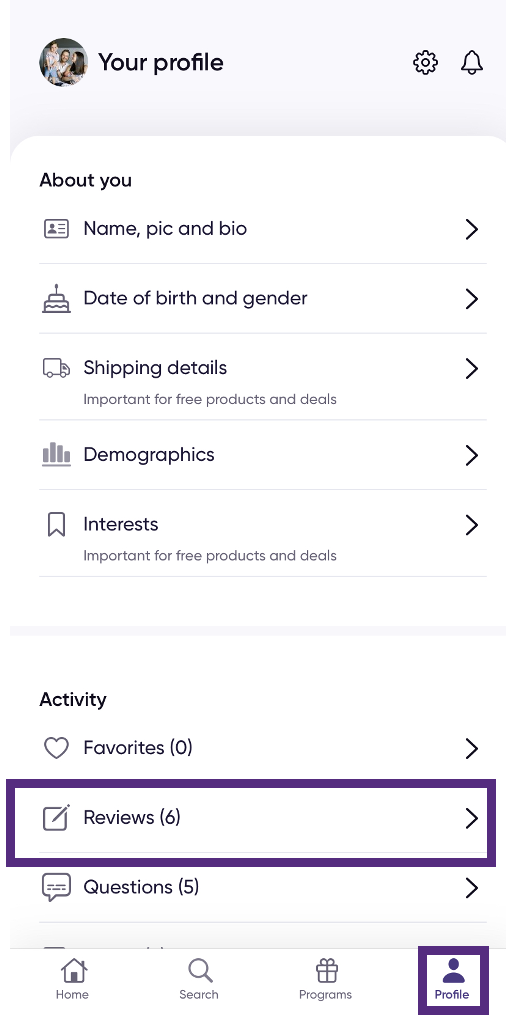Tap the profile photo avatar
506x1024 pixels.
pos(63,62)
